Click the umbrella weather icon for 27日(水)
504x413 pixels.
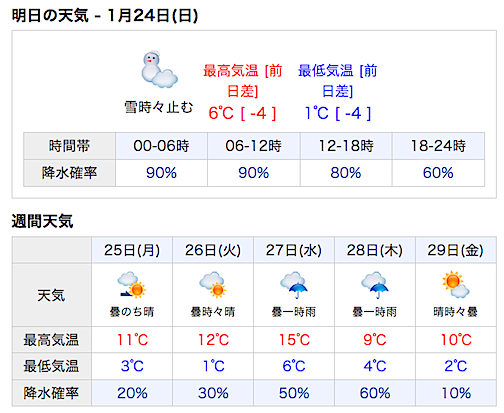pos(294,285)
